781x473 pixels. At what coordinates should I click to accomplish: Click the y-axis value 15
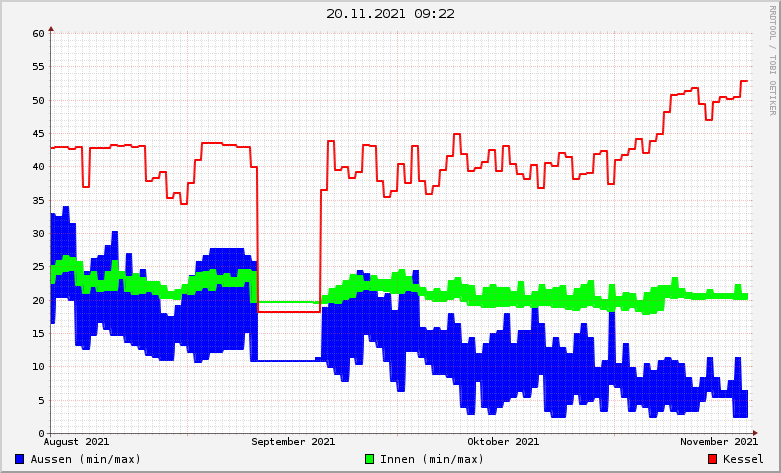coord(38,334)
